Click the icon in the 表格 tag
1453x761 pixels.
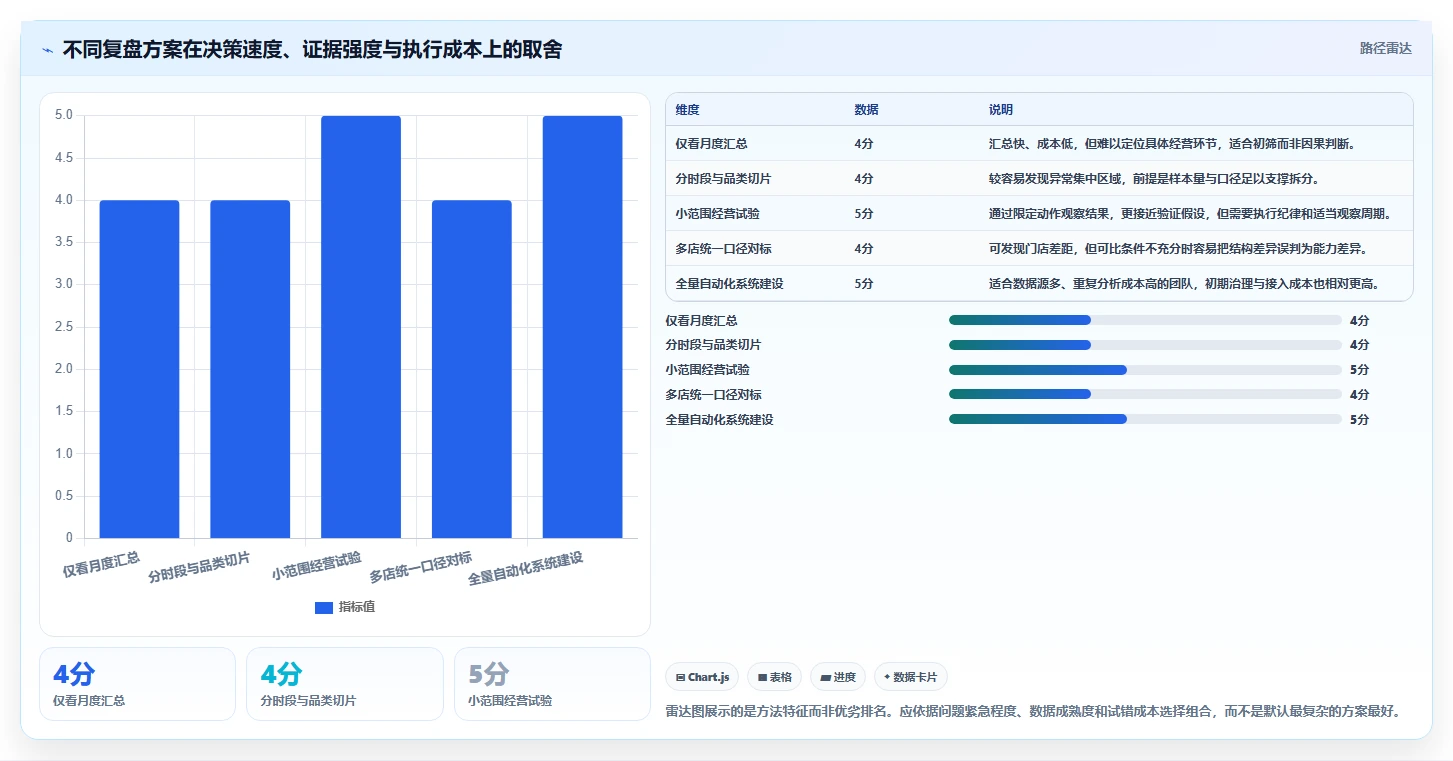click(x=762, y=677)
